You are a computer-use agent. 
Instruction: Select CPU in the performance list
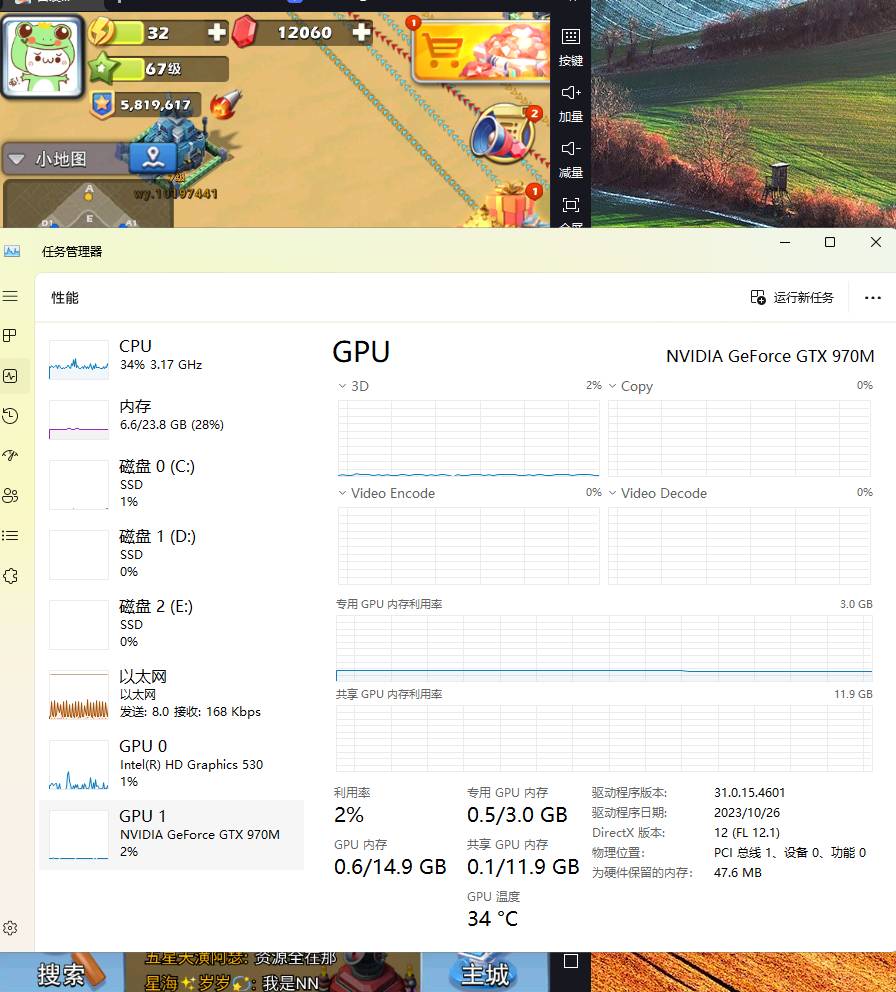(x=170, y=356)
